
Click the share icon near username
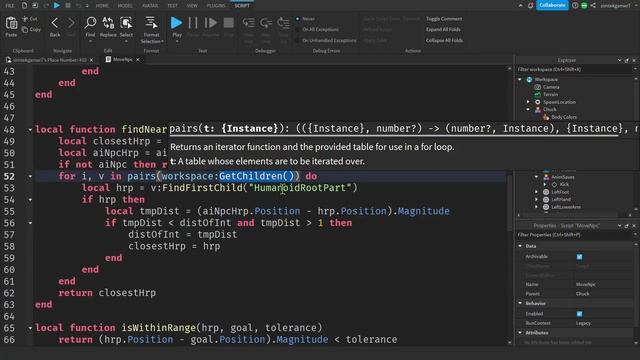pyautogui.click(x=593, y=5)
